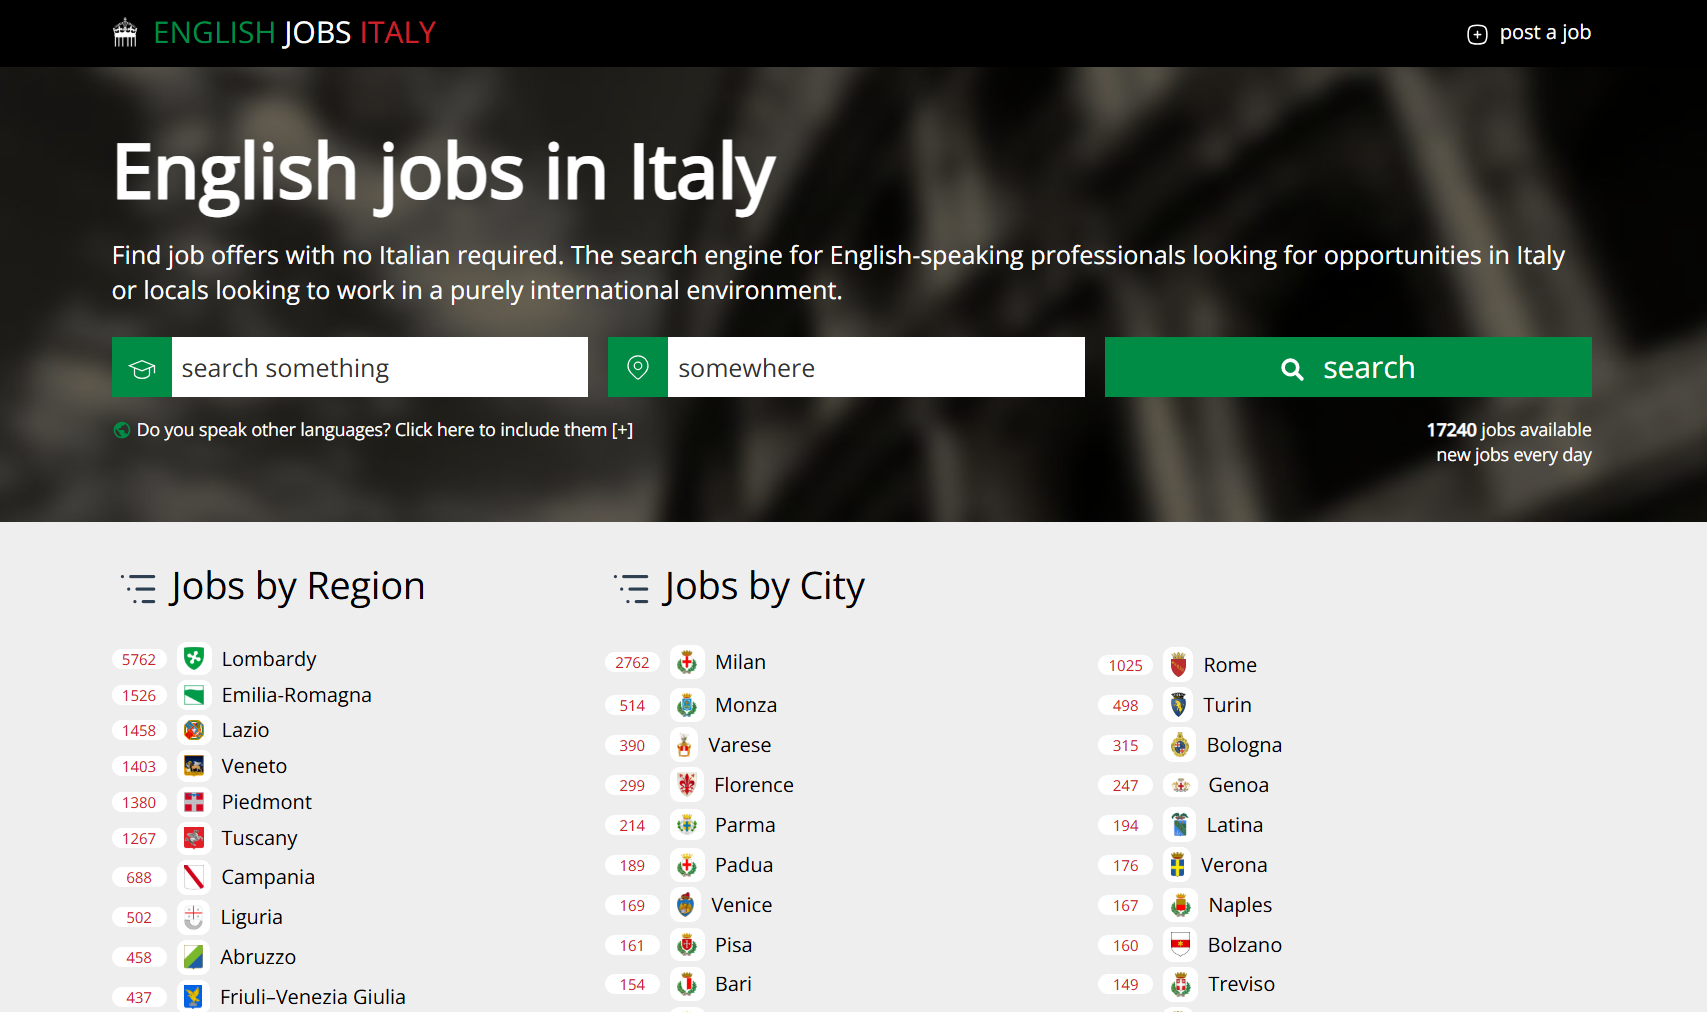Click the somewhere location input field
Viewport: 1707px width, 1012px height.
875,367
